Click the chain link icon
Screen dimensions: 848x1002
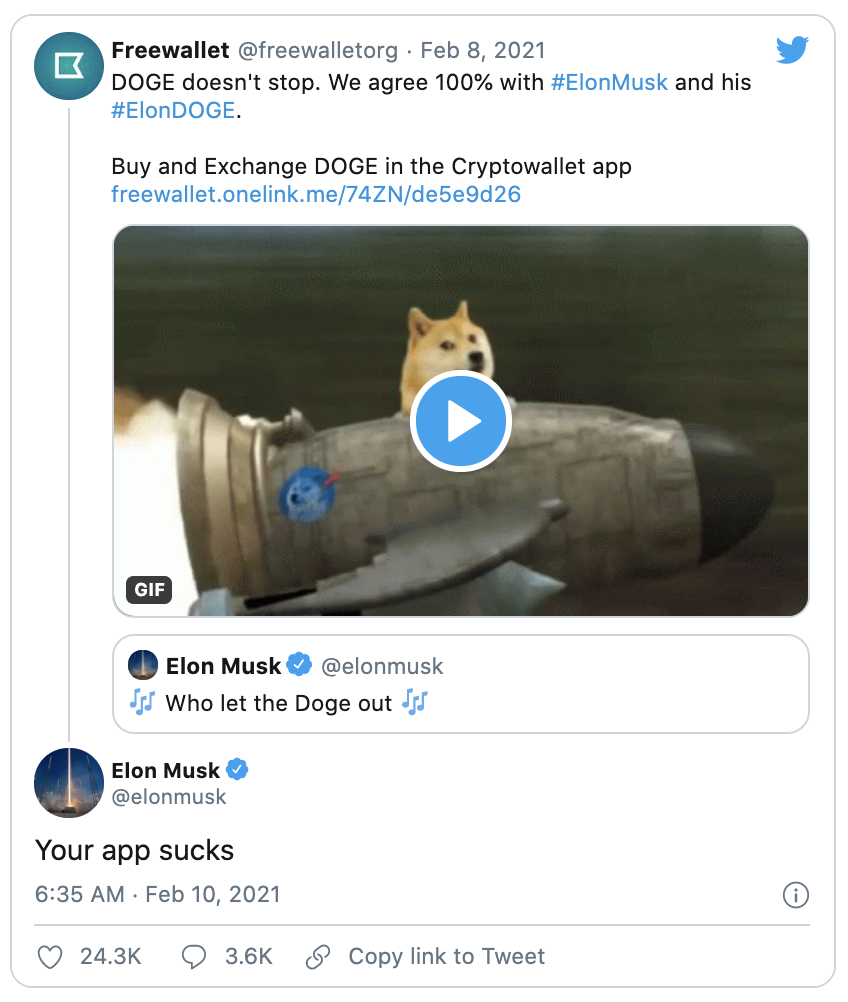coord(319,957)
